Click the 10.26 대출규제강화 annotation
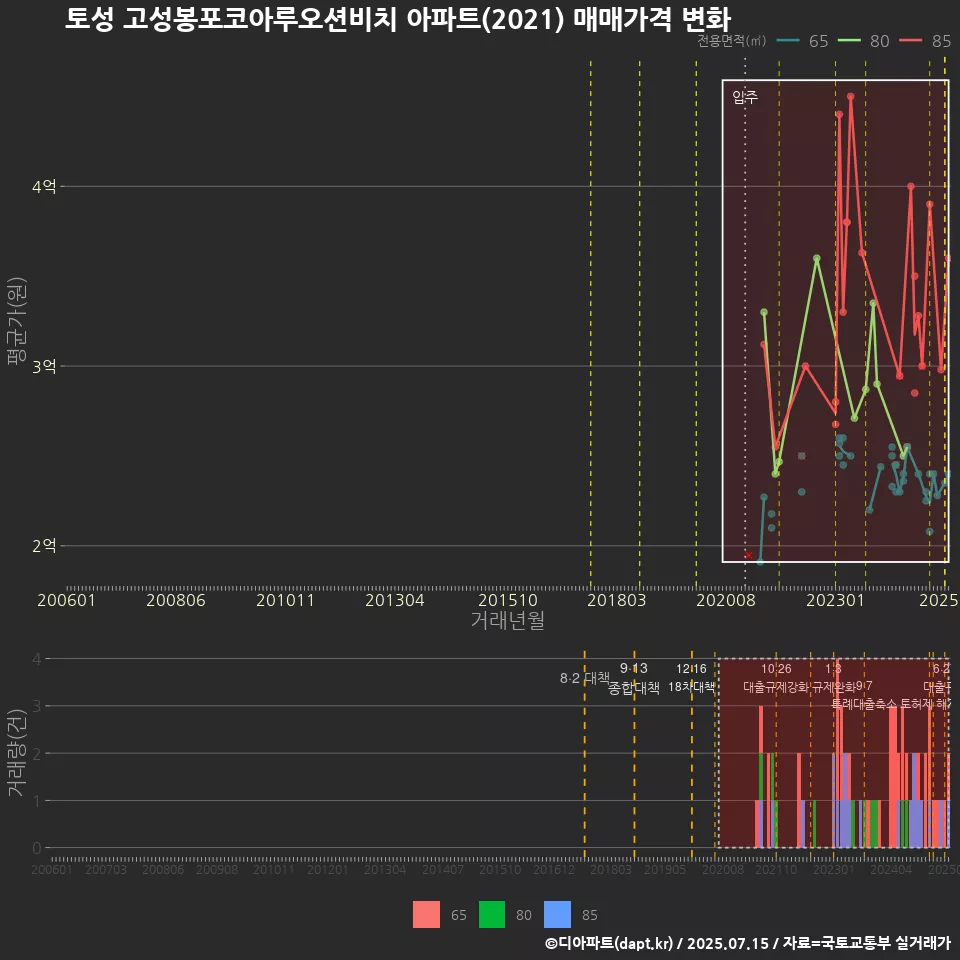This screenshot has height=960, width=960. coord(776,678)
